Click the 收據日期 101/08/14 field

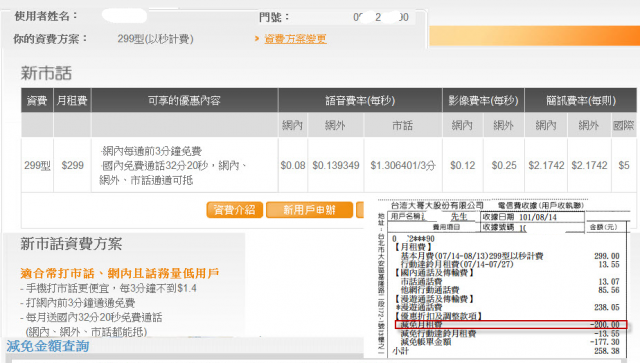click(x=532, y=217)
